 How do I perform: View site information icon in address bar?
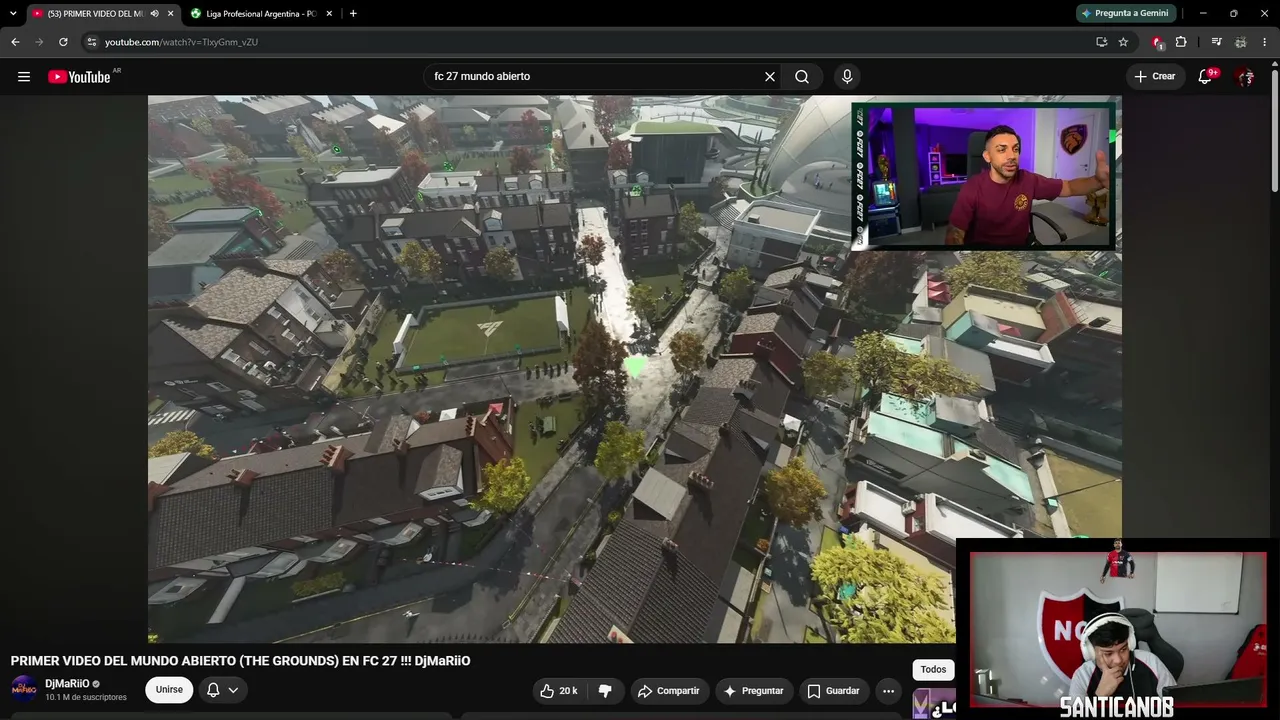pyautogui.click(x=92, y=42)
